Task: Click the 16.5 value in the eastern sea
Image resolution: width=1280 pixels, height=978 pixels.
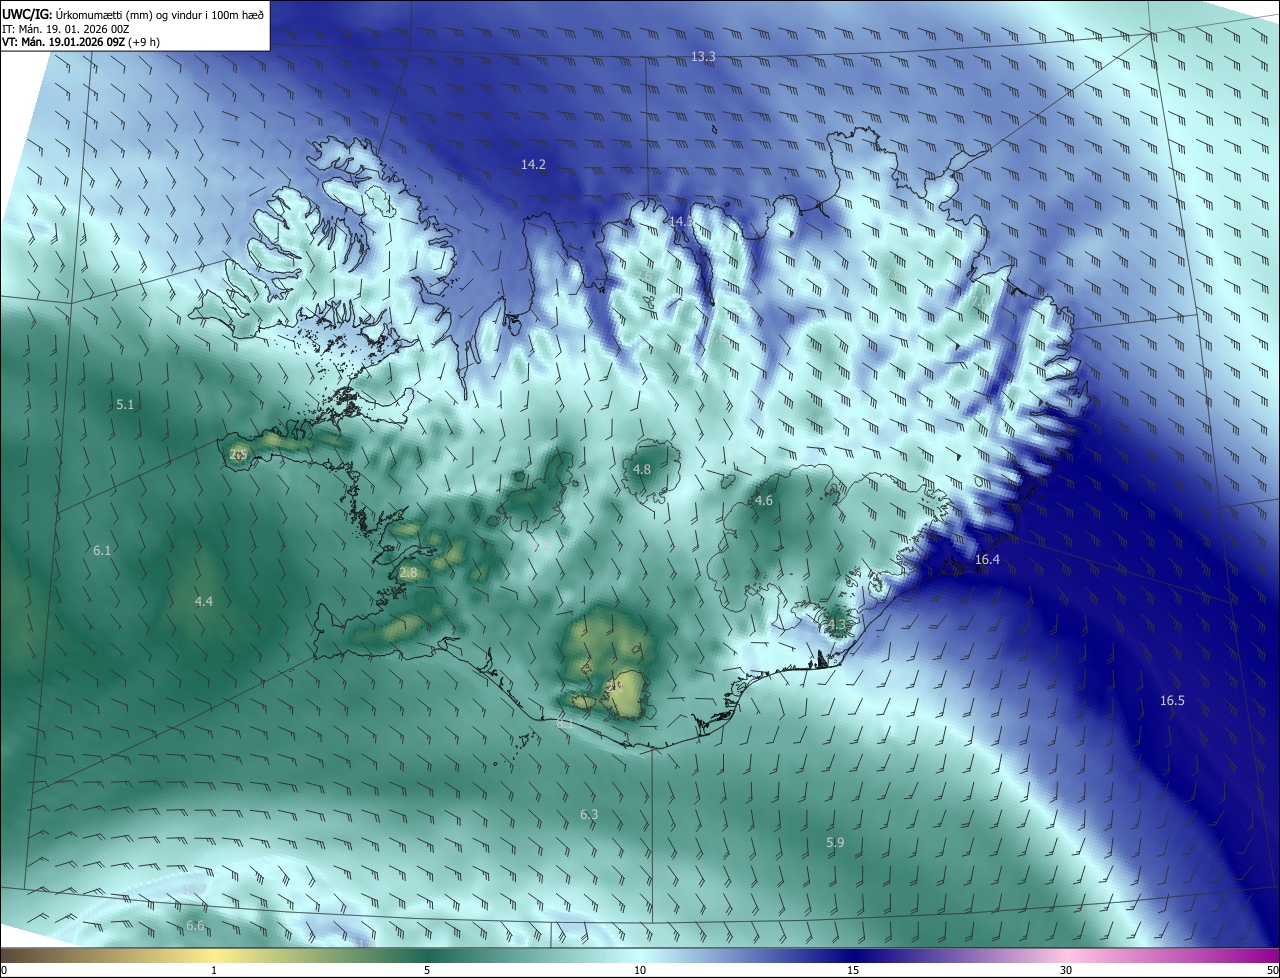Action: 1172,701
